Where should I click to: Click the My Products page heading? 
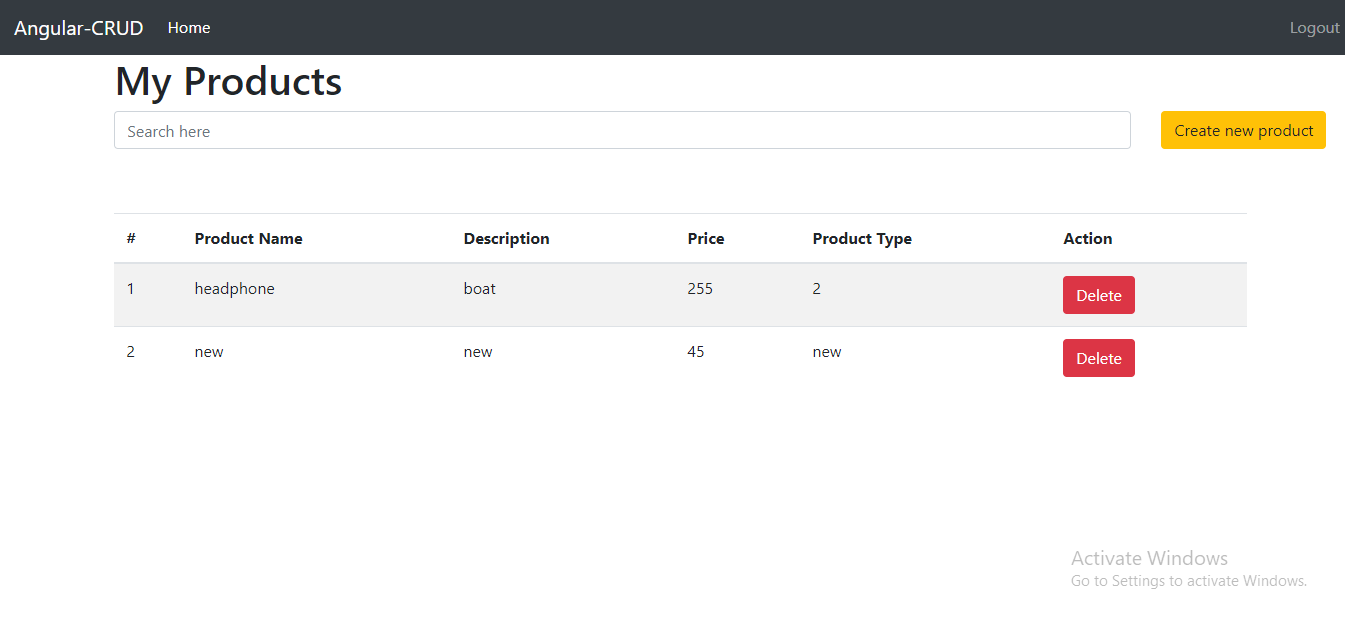coord(228,81)
